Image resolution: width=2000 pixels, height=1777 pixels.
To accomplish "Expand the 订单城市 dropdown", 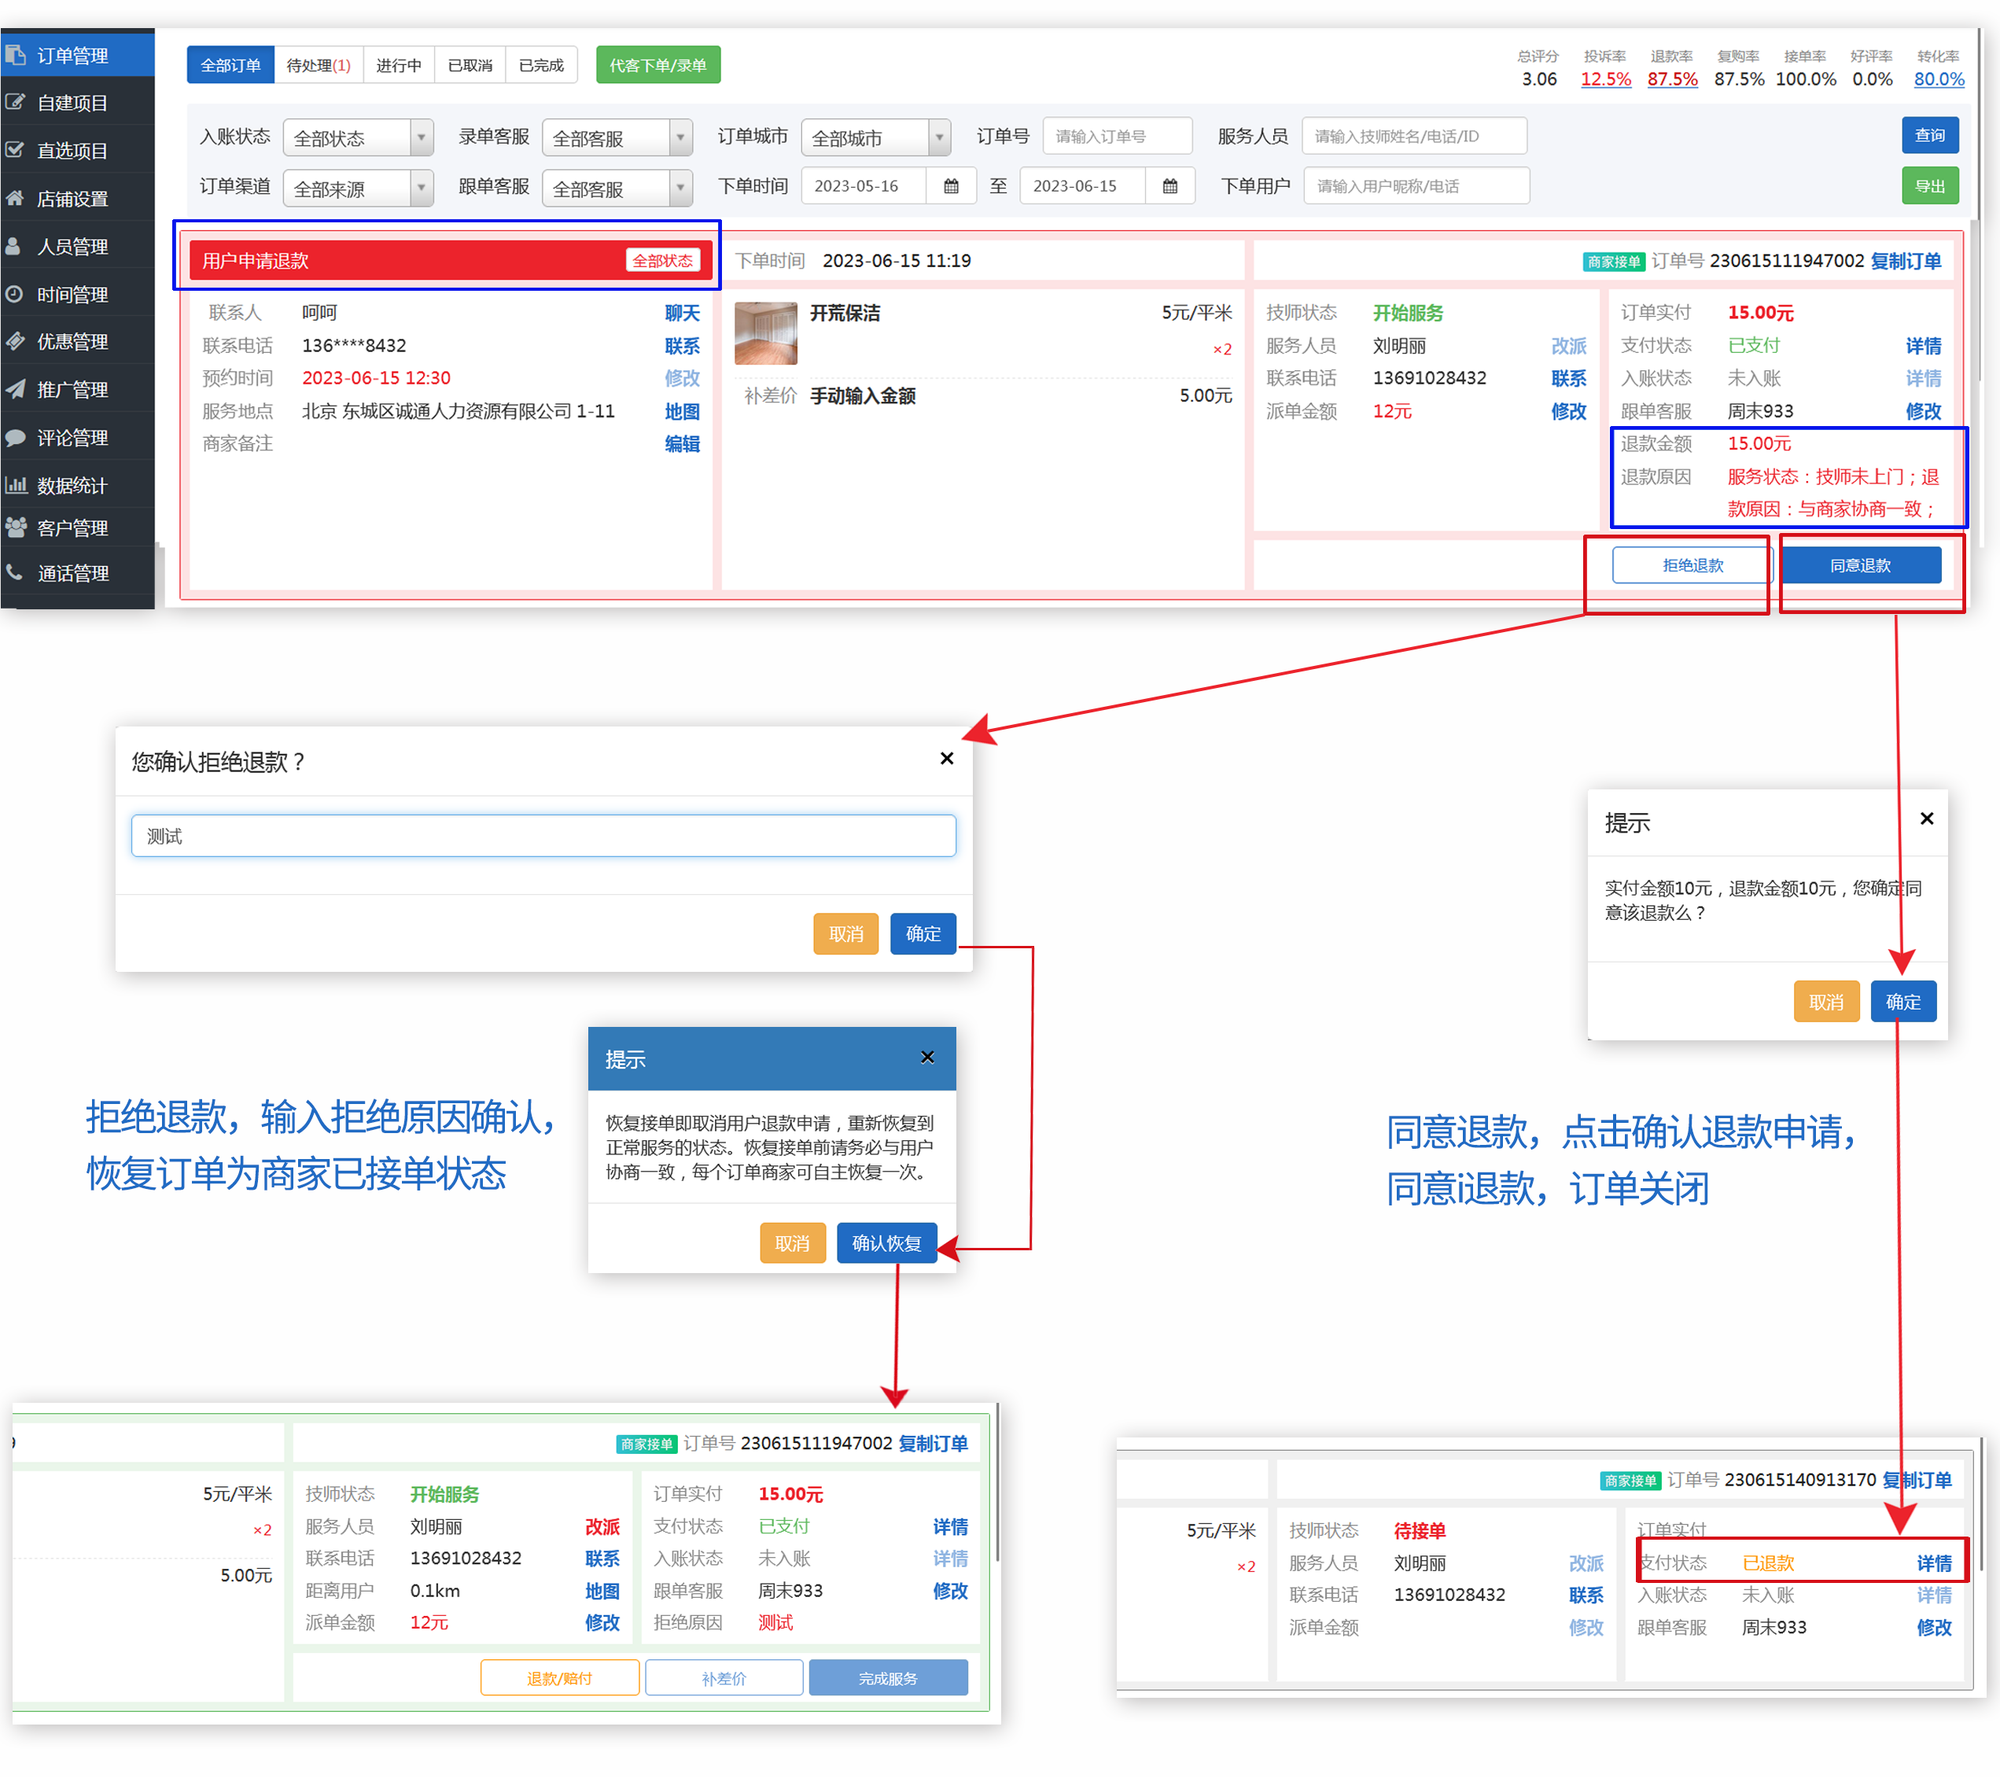I will pos(875,137).
